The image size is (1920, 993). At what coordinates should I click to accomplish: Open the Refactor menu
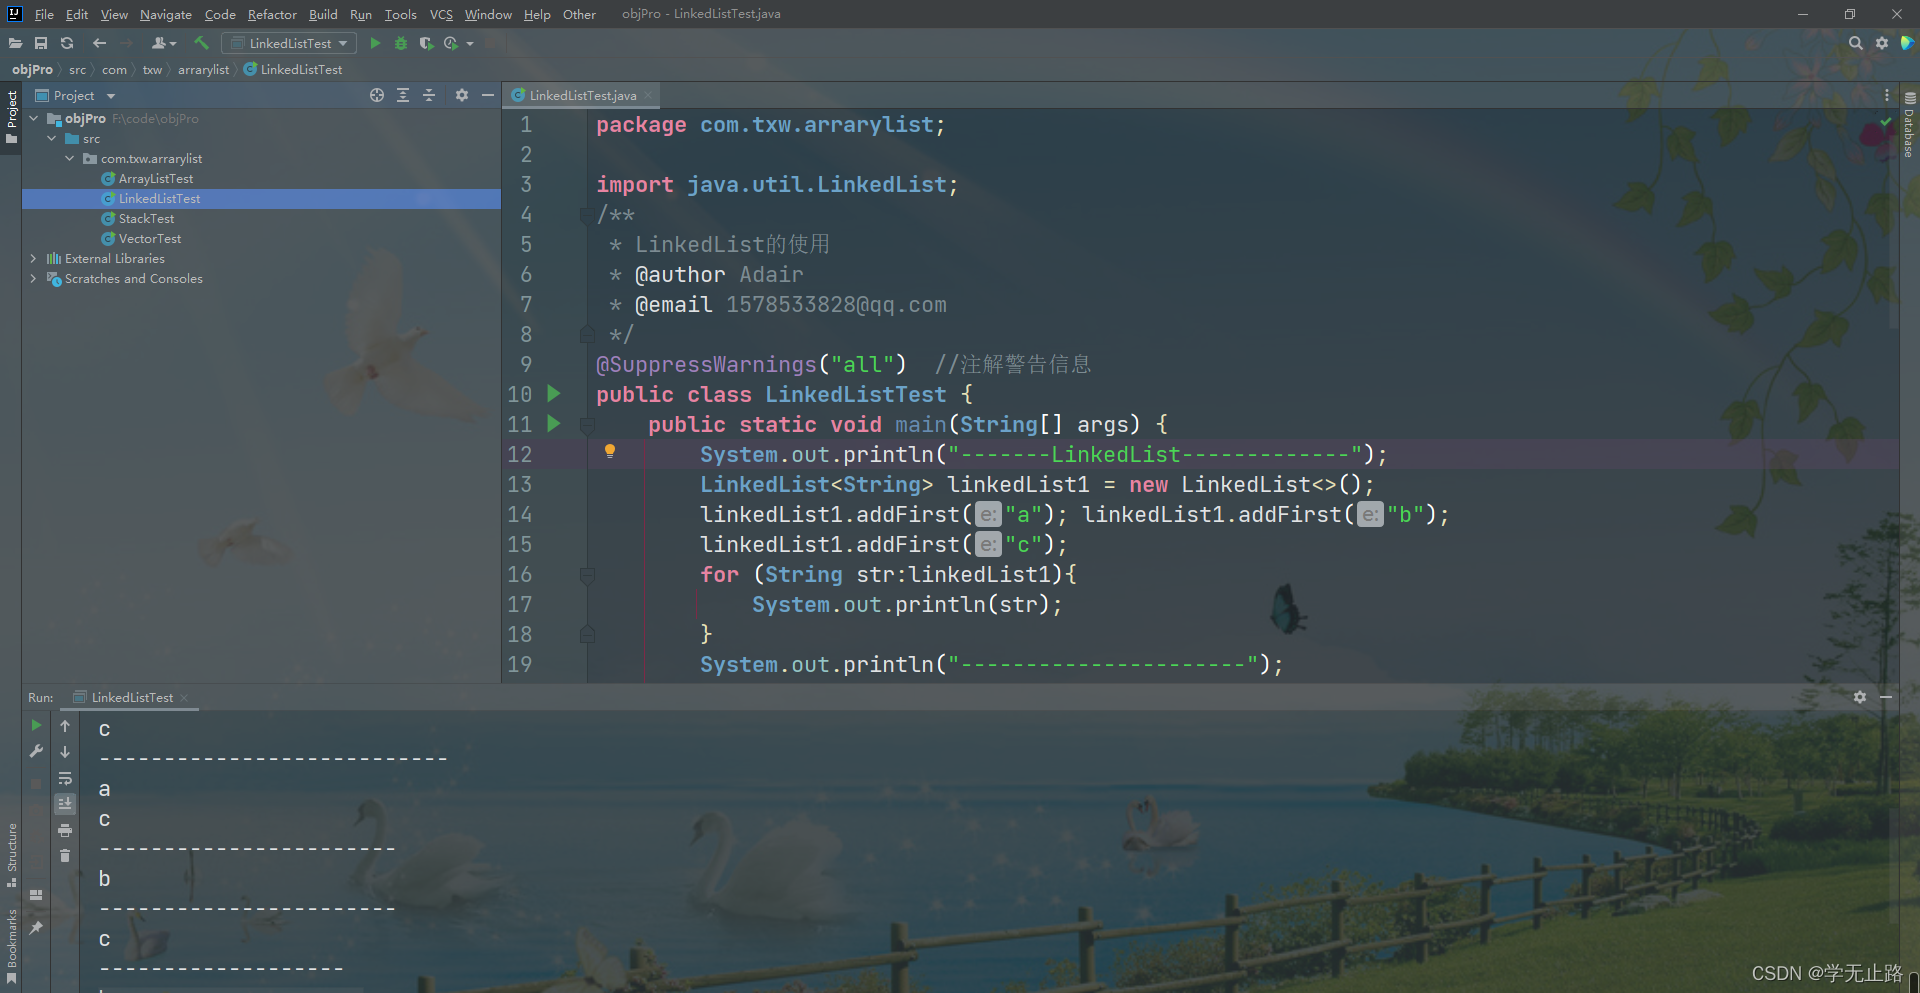tap(272, 14)
